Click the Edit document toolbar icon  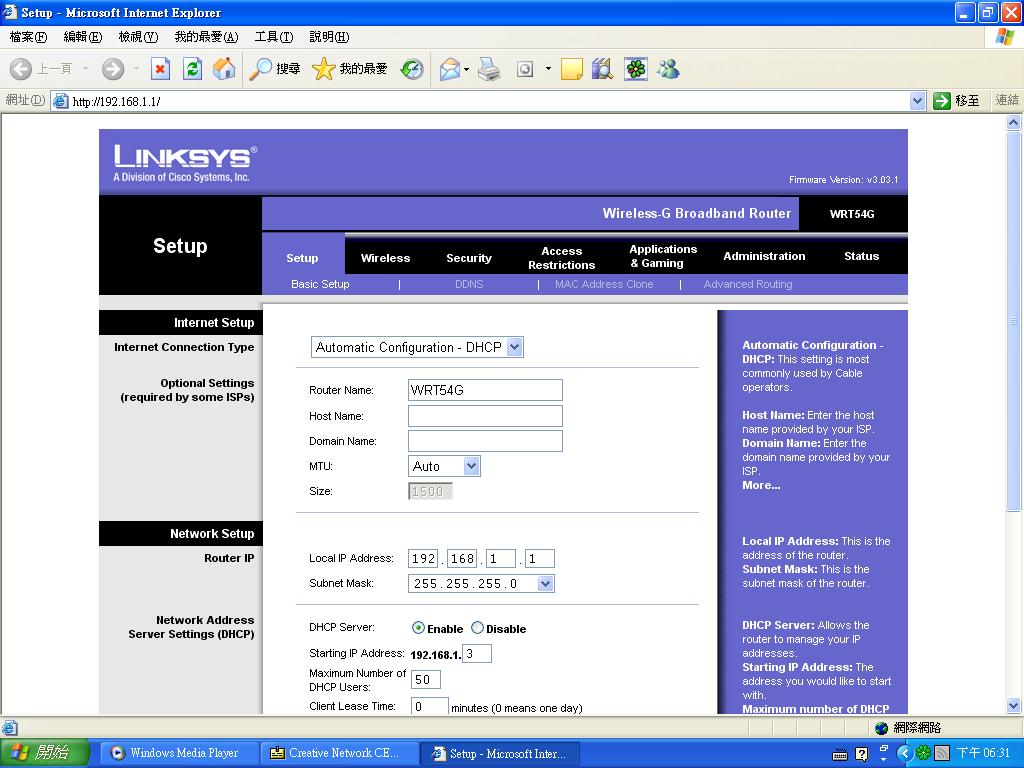pyautogui.click(x=525, y=69)
